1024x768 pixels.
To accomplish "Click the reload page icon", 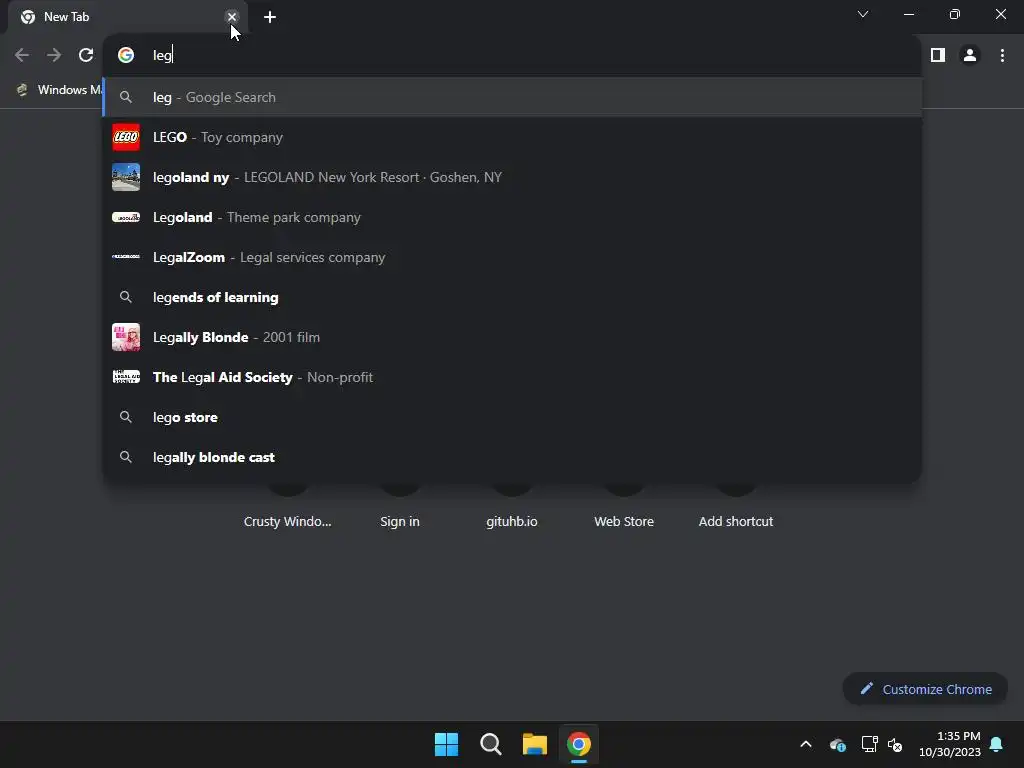I will 86,55.
